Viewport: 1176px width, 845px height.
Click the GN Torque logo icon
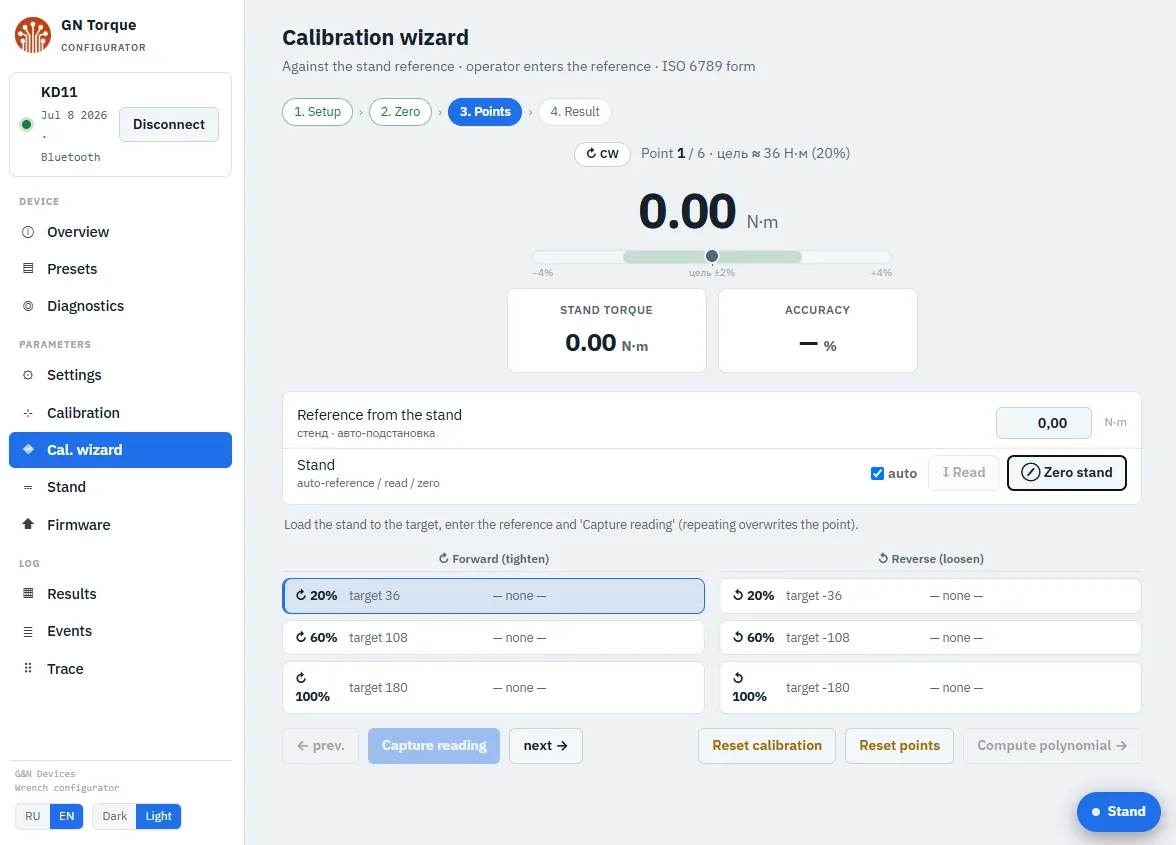[x=33, y=34]
